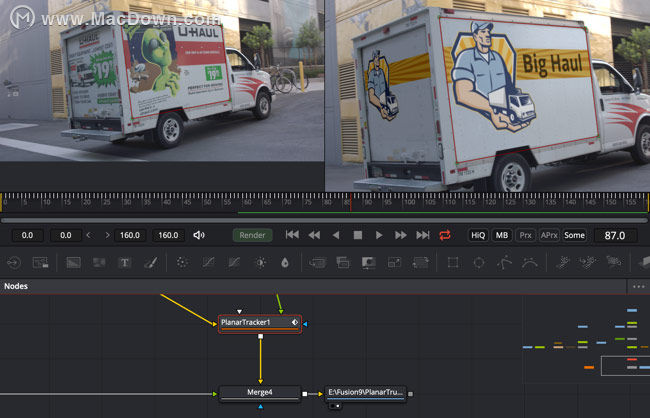Toggle APrx auto proxy mode
650x418 pixels.
pos(549,235)
